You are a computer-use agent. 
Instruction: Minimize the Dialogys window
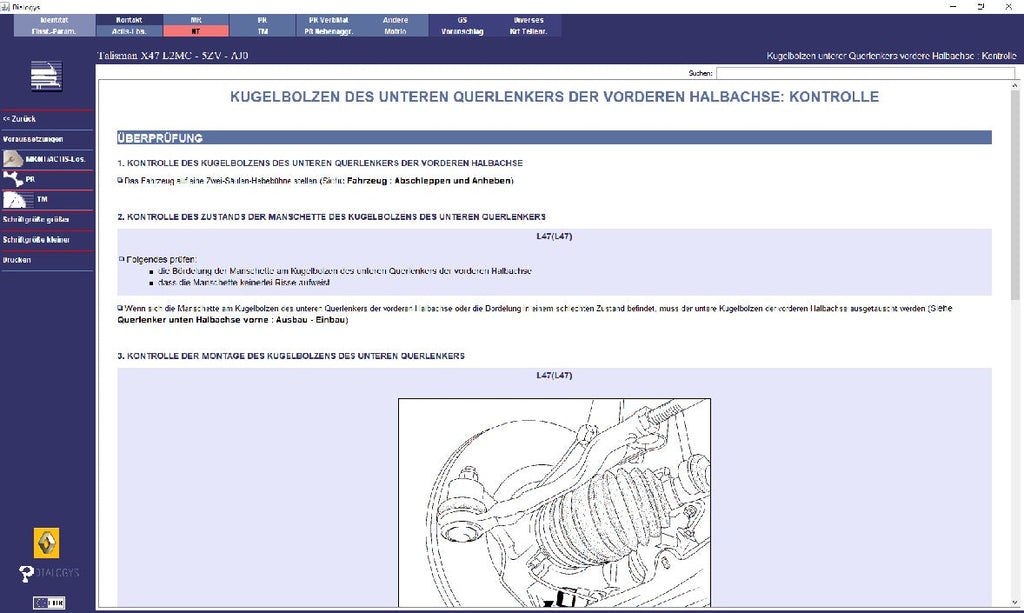coord(953,7)
